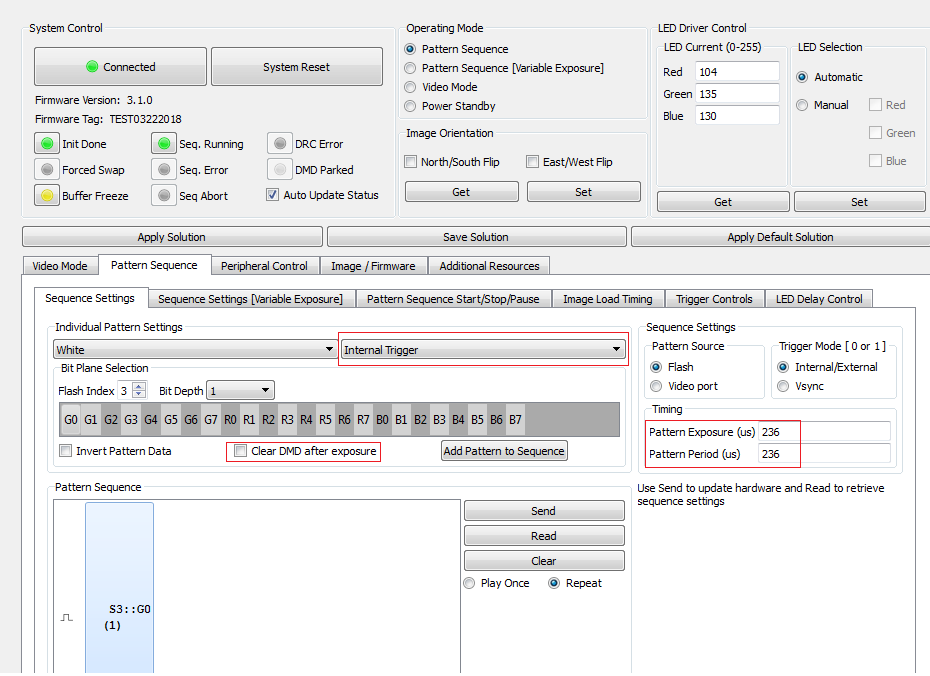Select bit plane R2
This screenshot has height=676, width=930.
coord(268,420)
